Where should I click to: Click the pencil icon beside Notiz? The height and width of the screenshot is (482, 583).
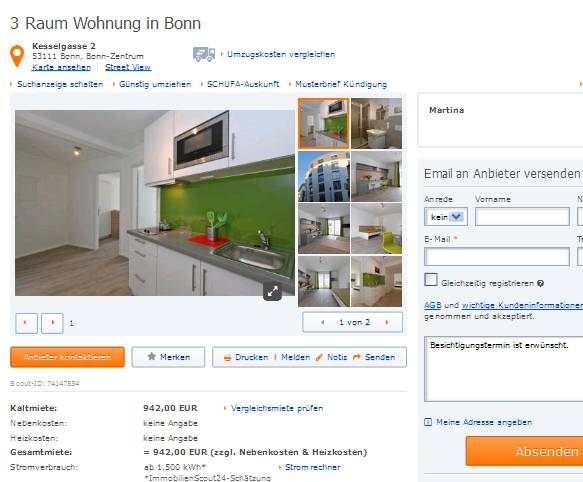319,357
